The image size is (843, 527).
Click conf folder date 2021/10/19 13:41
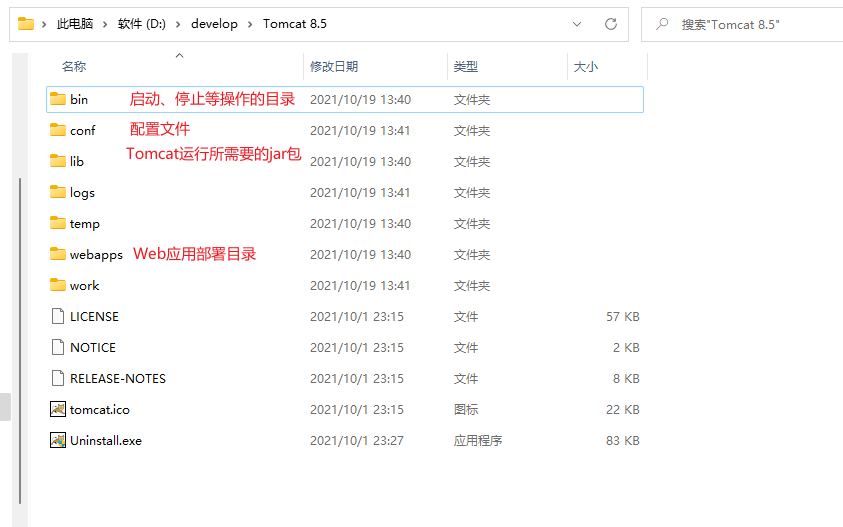point(360,131)
